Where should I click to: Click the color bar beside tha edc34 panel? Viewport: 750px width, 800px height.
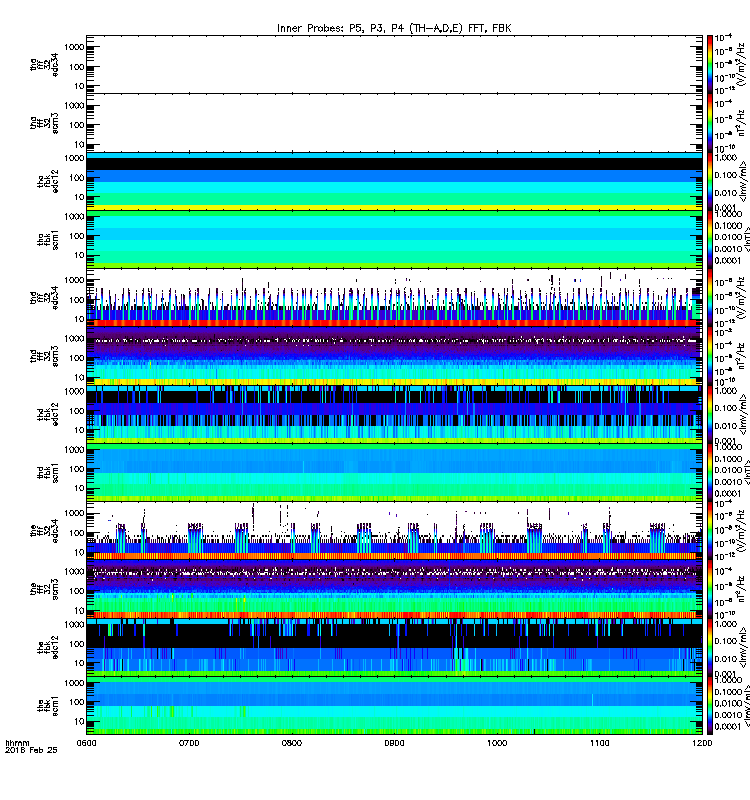pos(710,64)
